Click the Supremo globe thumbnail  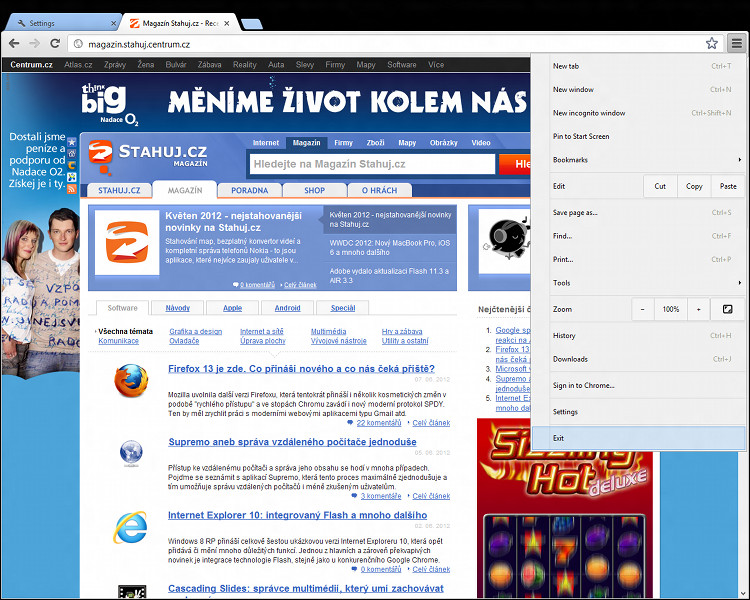click(x=131, y=452)
